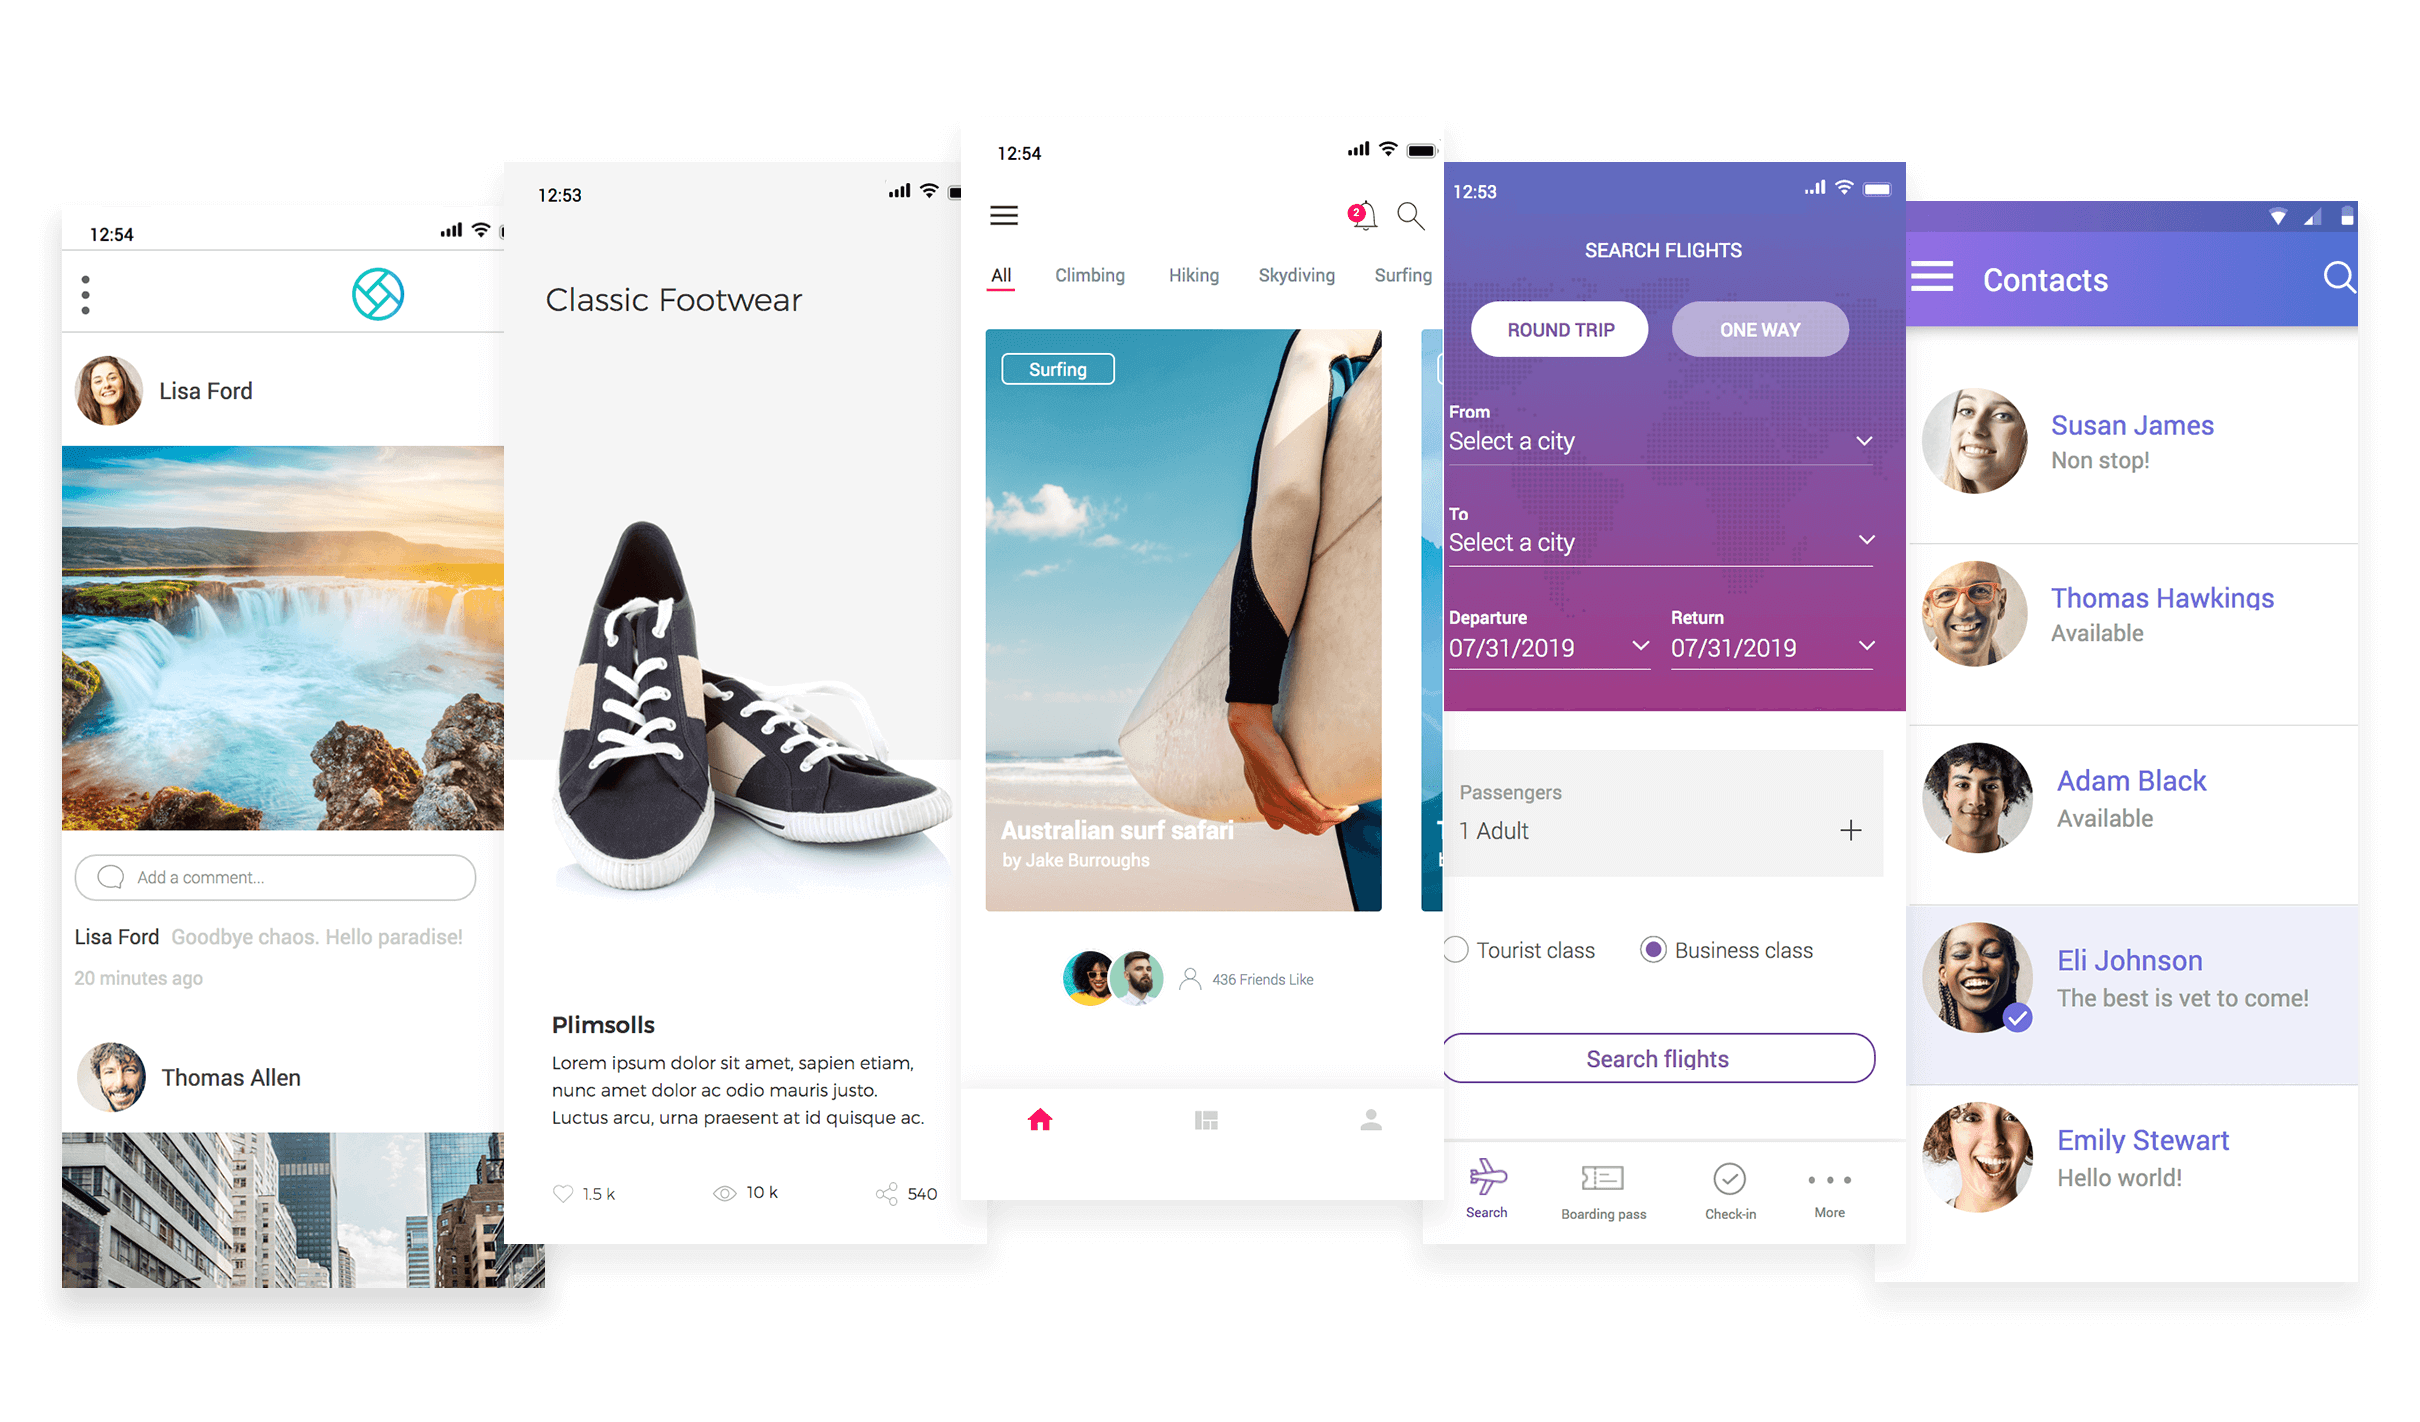Expand the From city dropdown
The image size is (2420, 1422).
(1865, 442)
